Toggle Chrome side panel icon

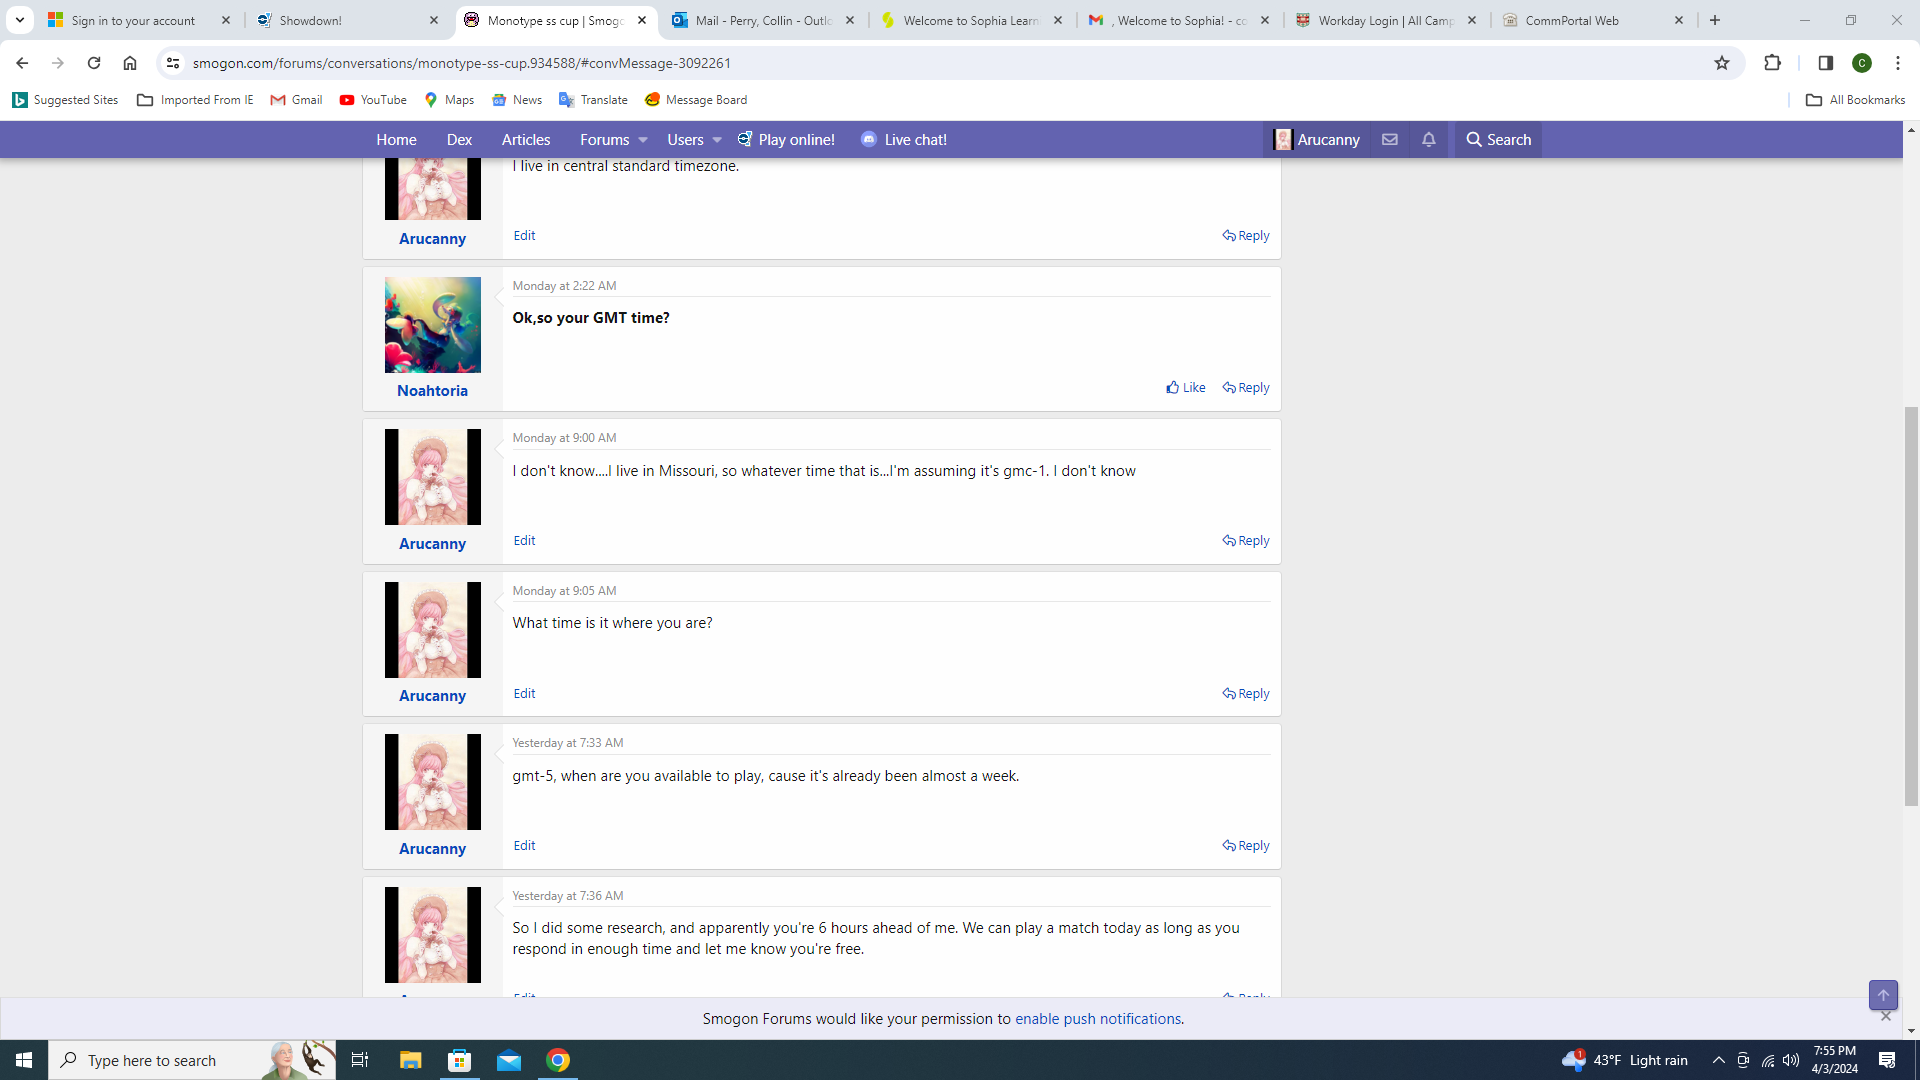click(1825, 63)
